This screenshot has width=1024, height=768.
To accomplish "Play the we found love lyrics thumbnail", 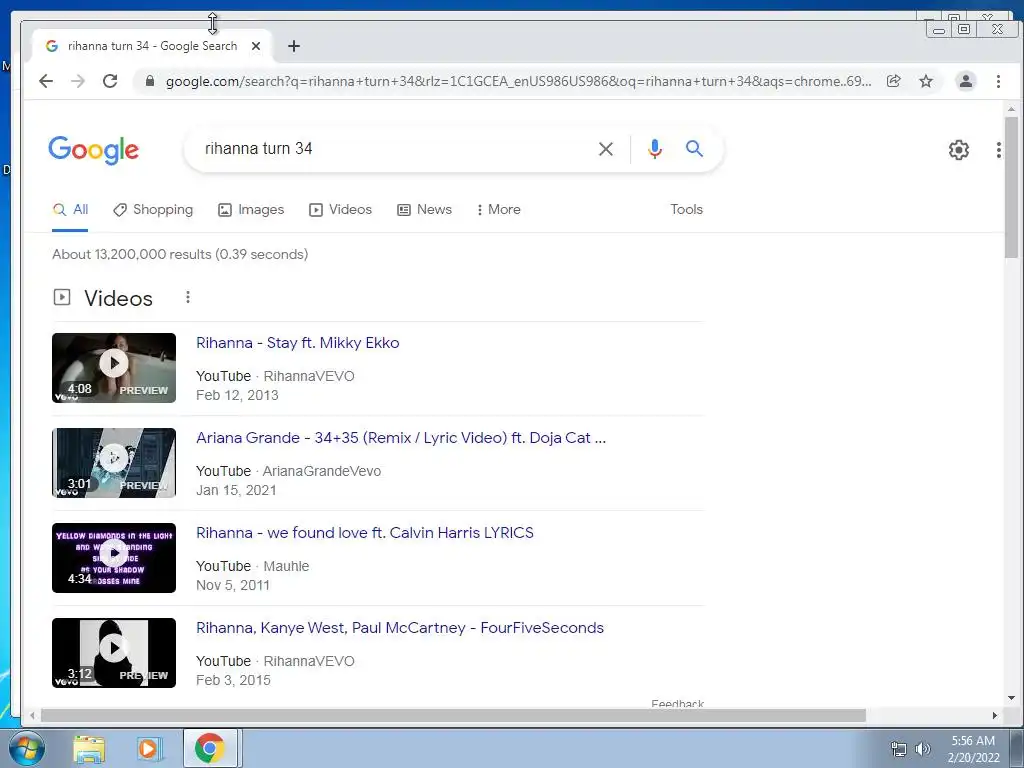I will [114, 558].
